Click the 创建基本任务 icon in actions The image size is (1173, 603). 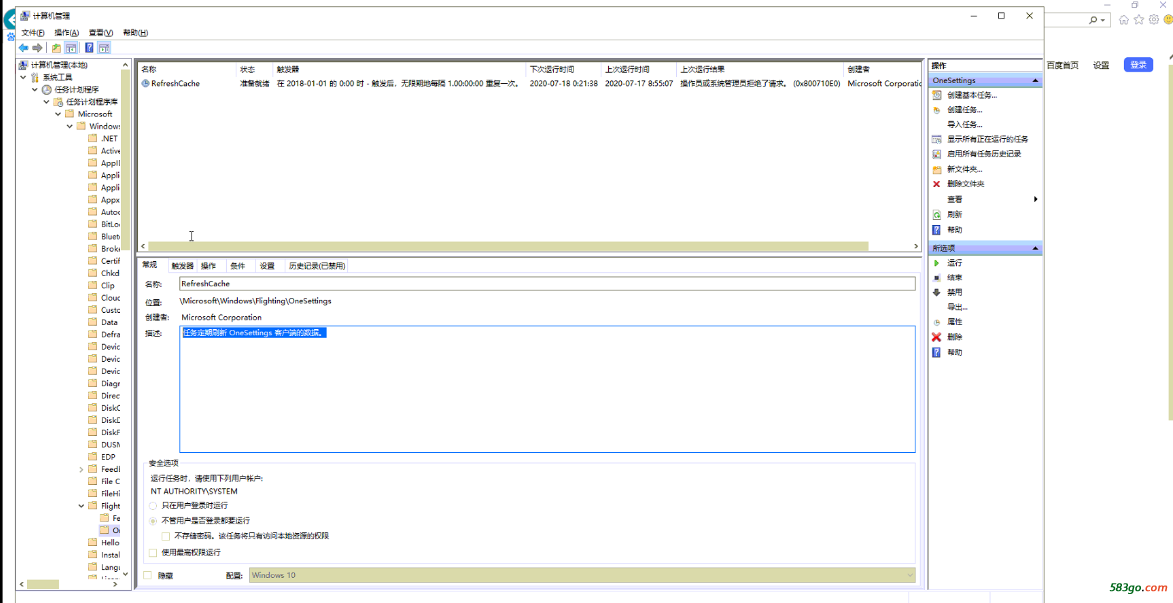pos(937,95)
